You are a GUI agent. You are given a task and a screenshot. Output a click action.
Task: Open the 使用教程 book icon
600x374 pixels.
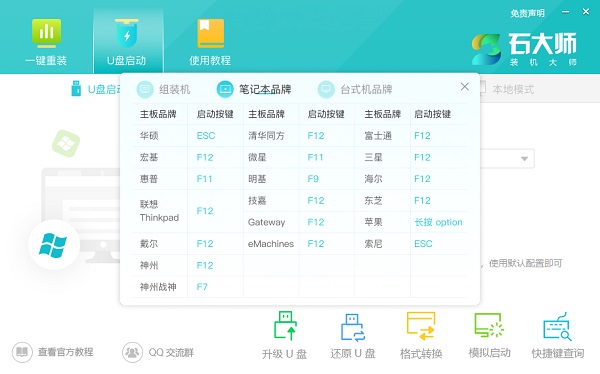(x=210, y=33)
